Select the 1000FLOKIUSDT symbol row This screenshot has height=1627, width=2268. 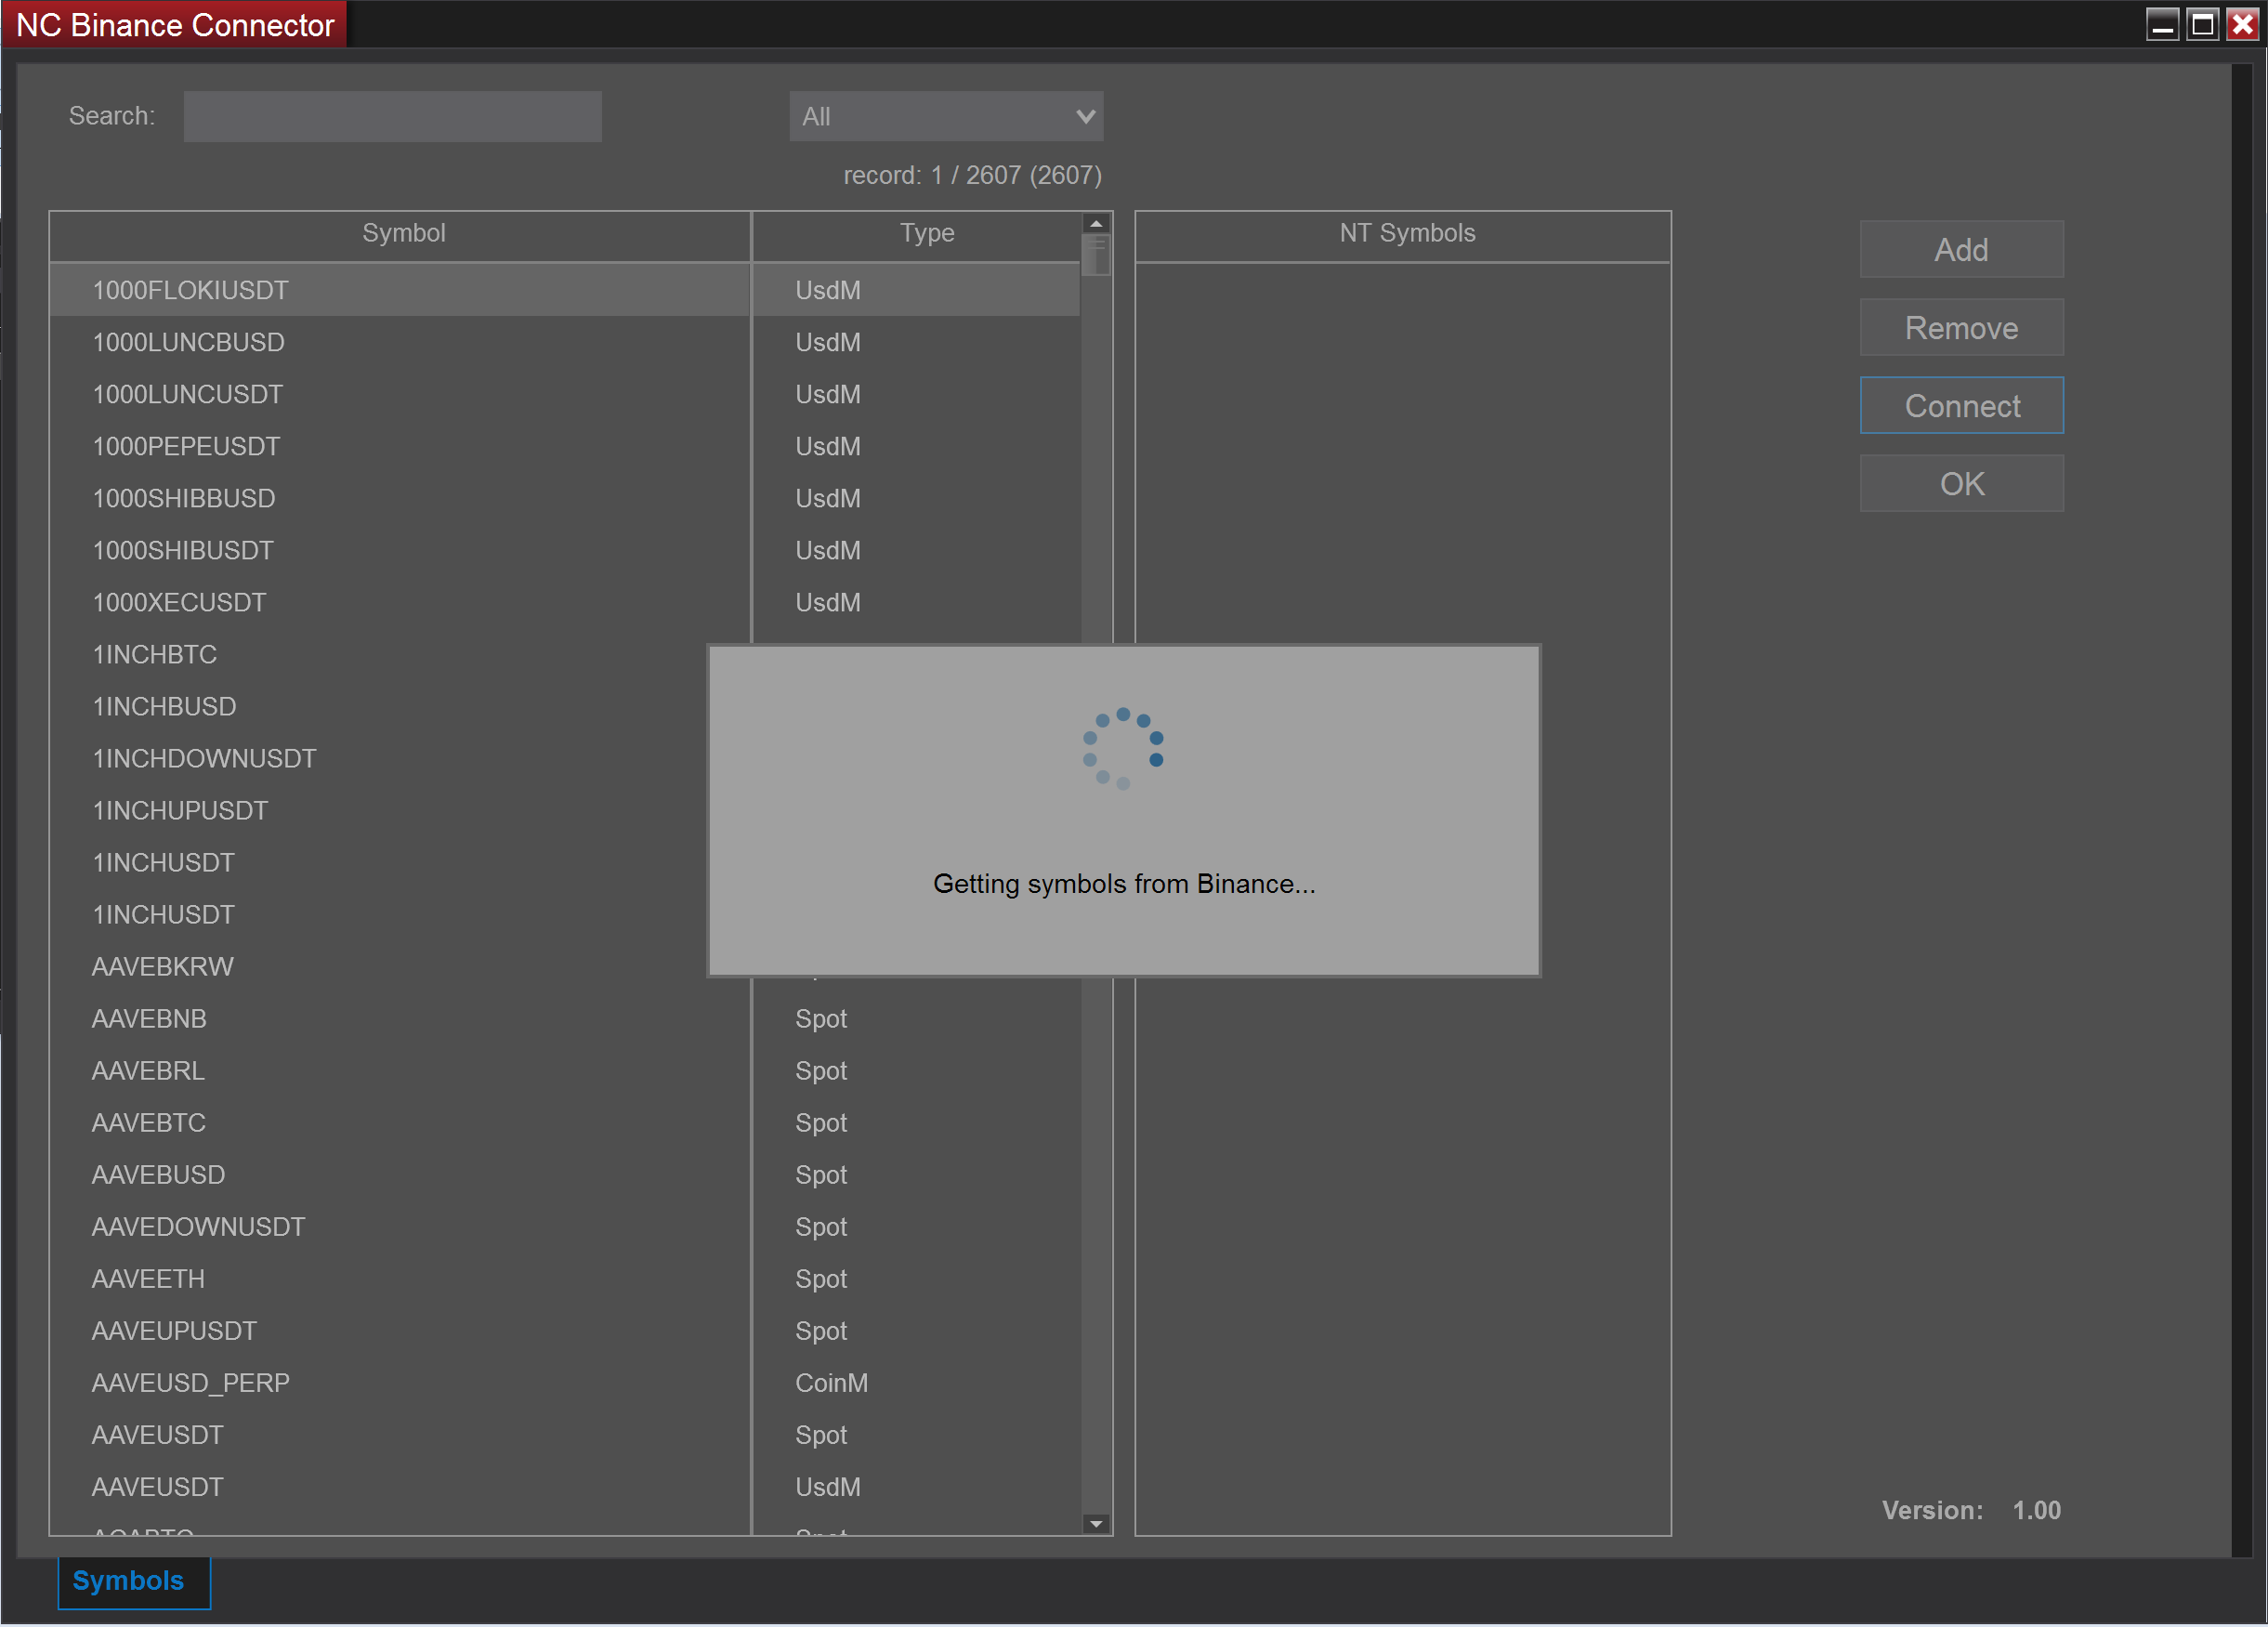[x=400, y=290]
